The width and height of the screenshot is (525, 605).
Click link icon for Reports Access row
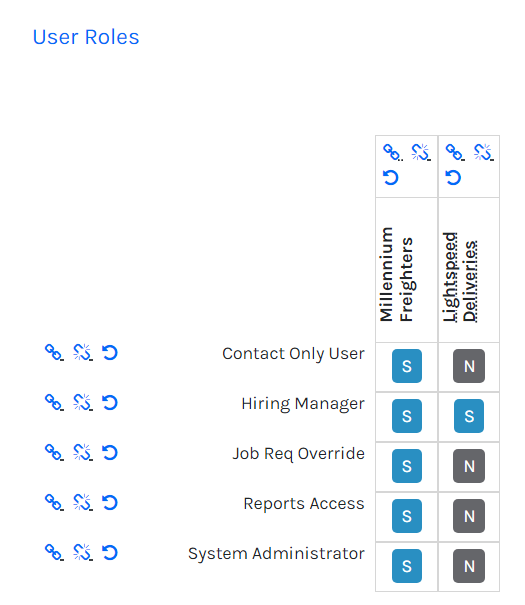click(54, 502)
